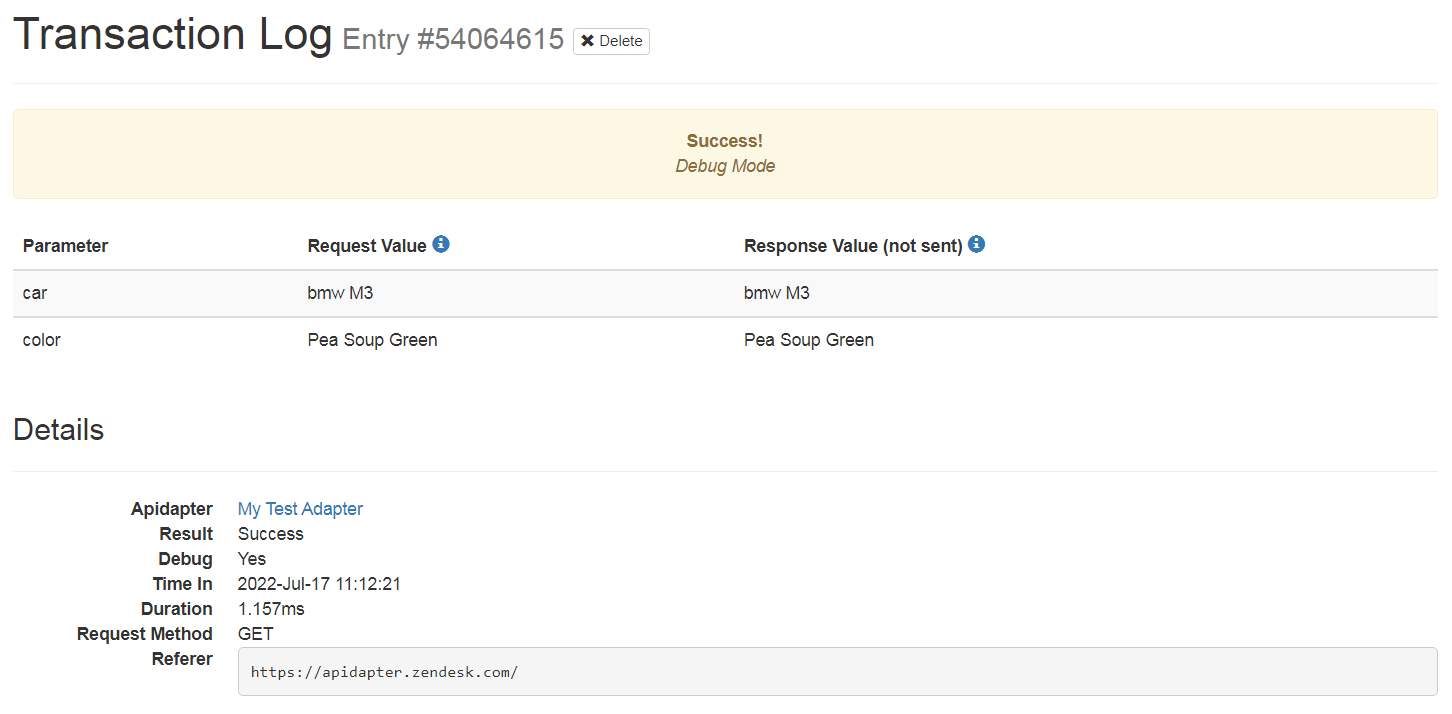Click the 'Pea Soup Green' request value

pos(372,340)
